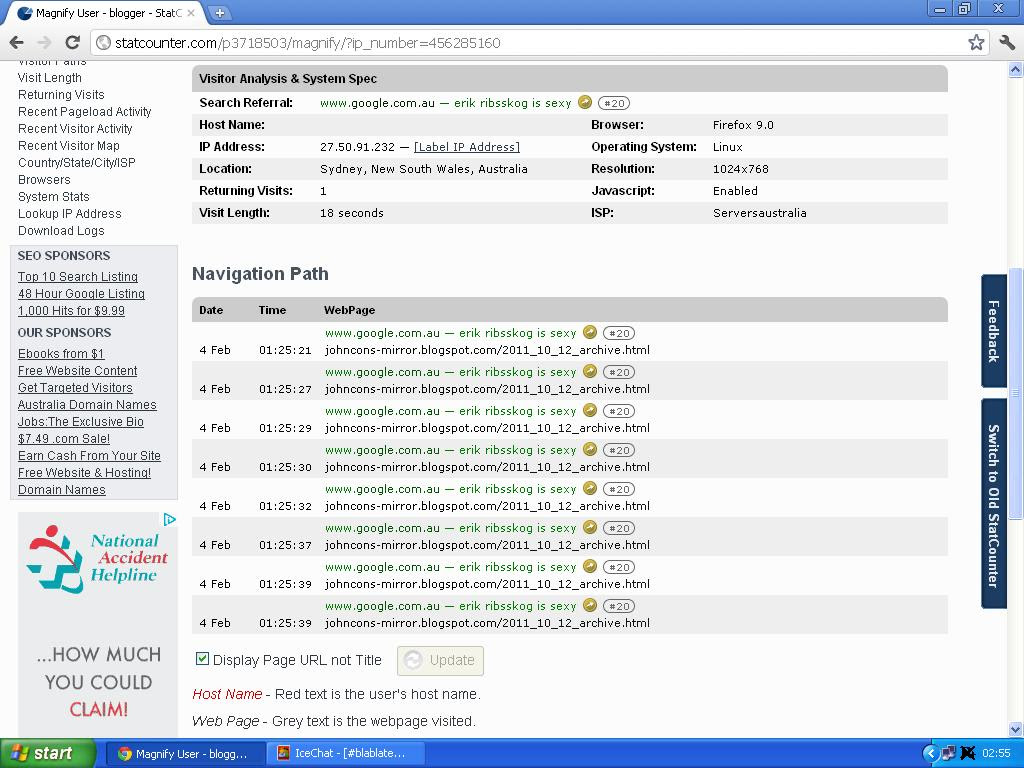Open the blogspot archive URL at 01:25:21
The width and height of the screenshot is (1024, 768).
pos(487,350)
